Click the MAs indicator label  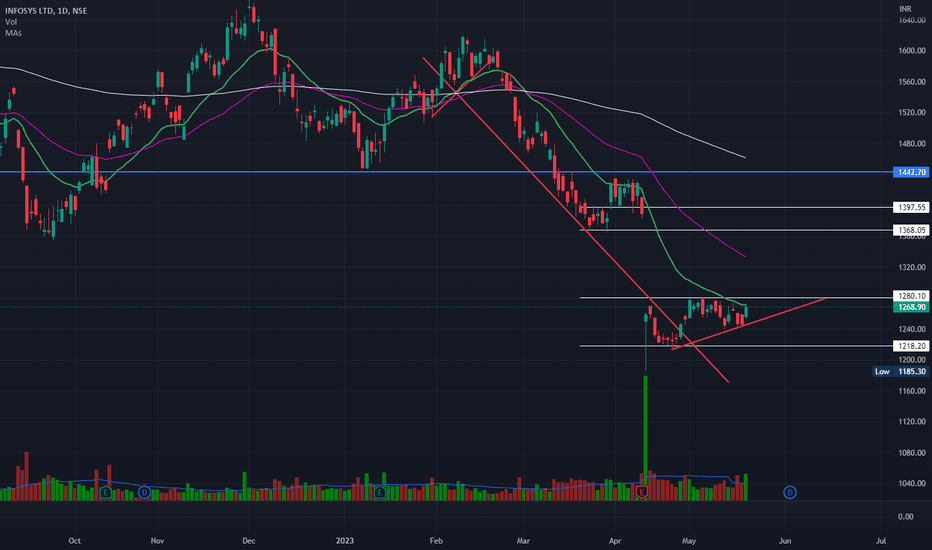[x=13, y=33]
